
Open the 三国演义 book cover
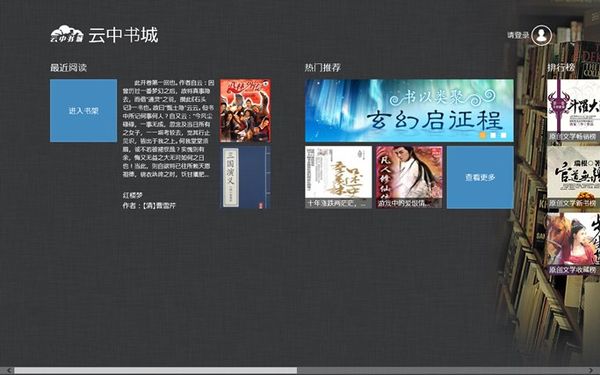coord(245,177)
